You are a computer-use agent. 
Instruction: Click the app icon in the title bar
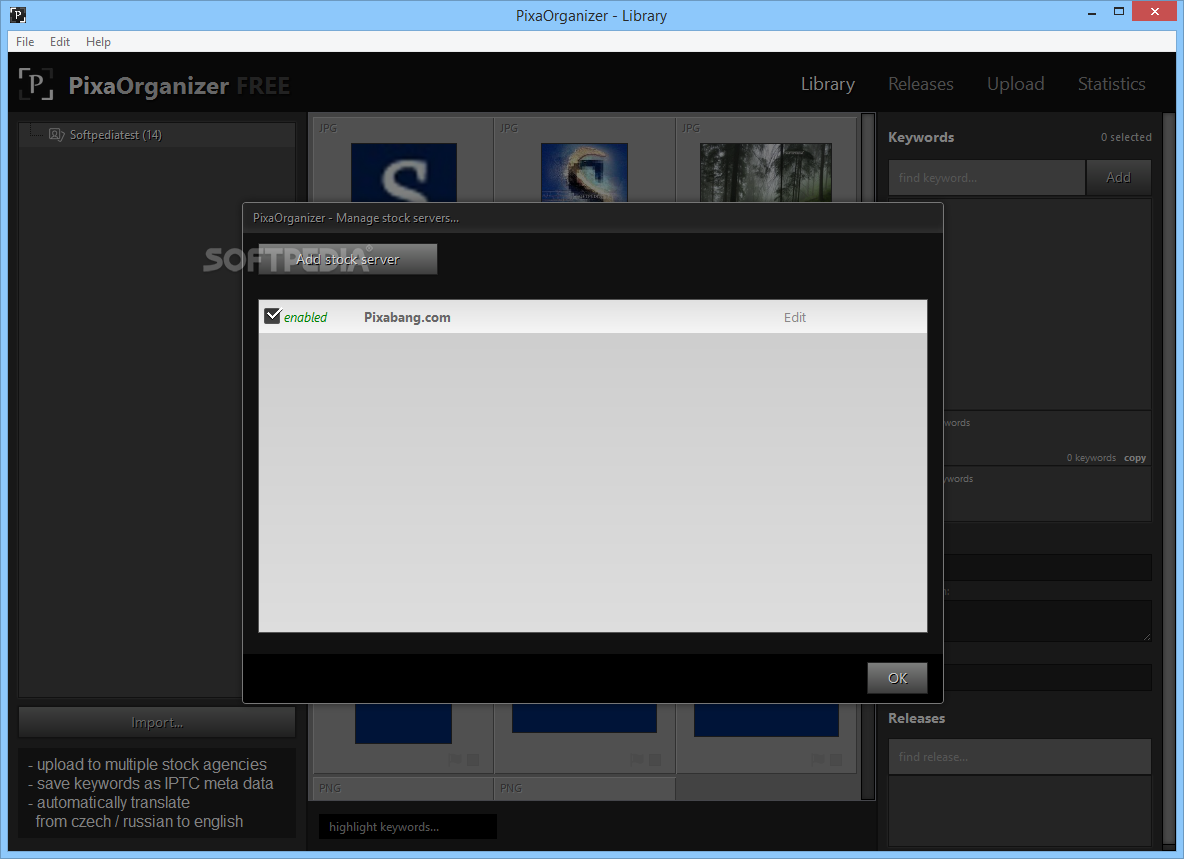tap(17, 14)
